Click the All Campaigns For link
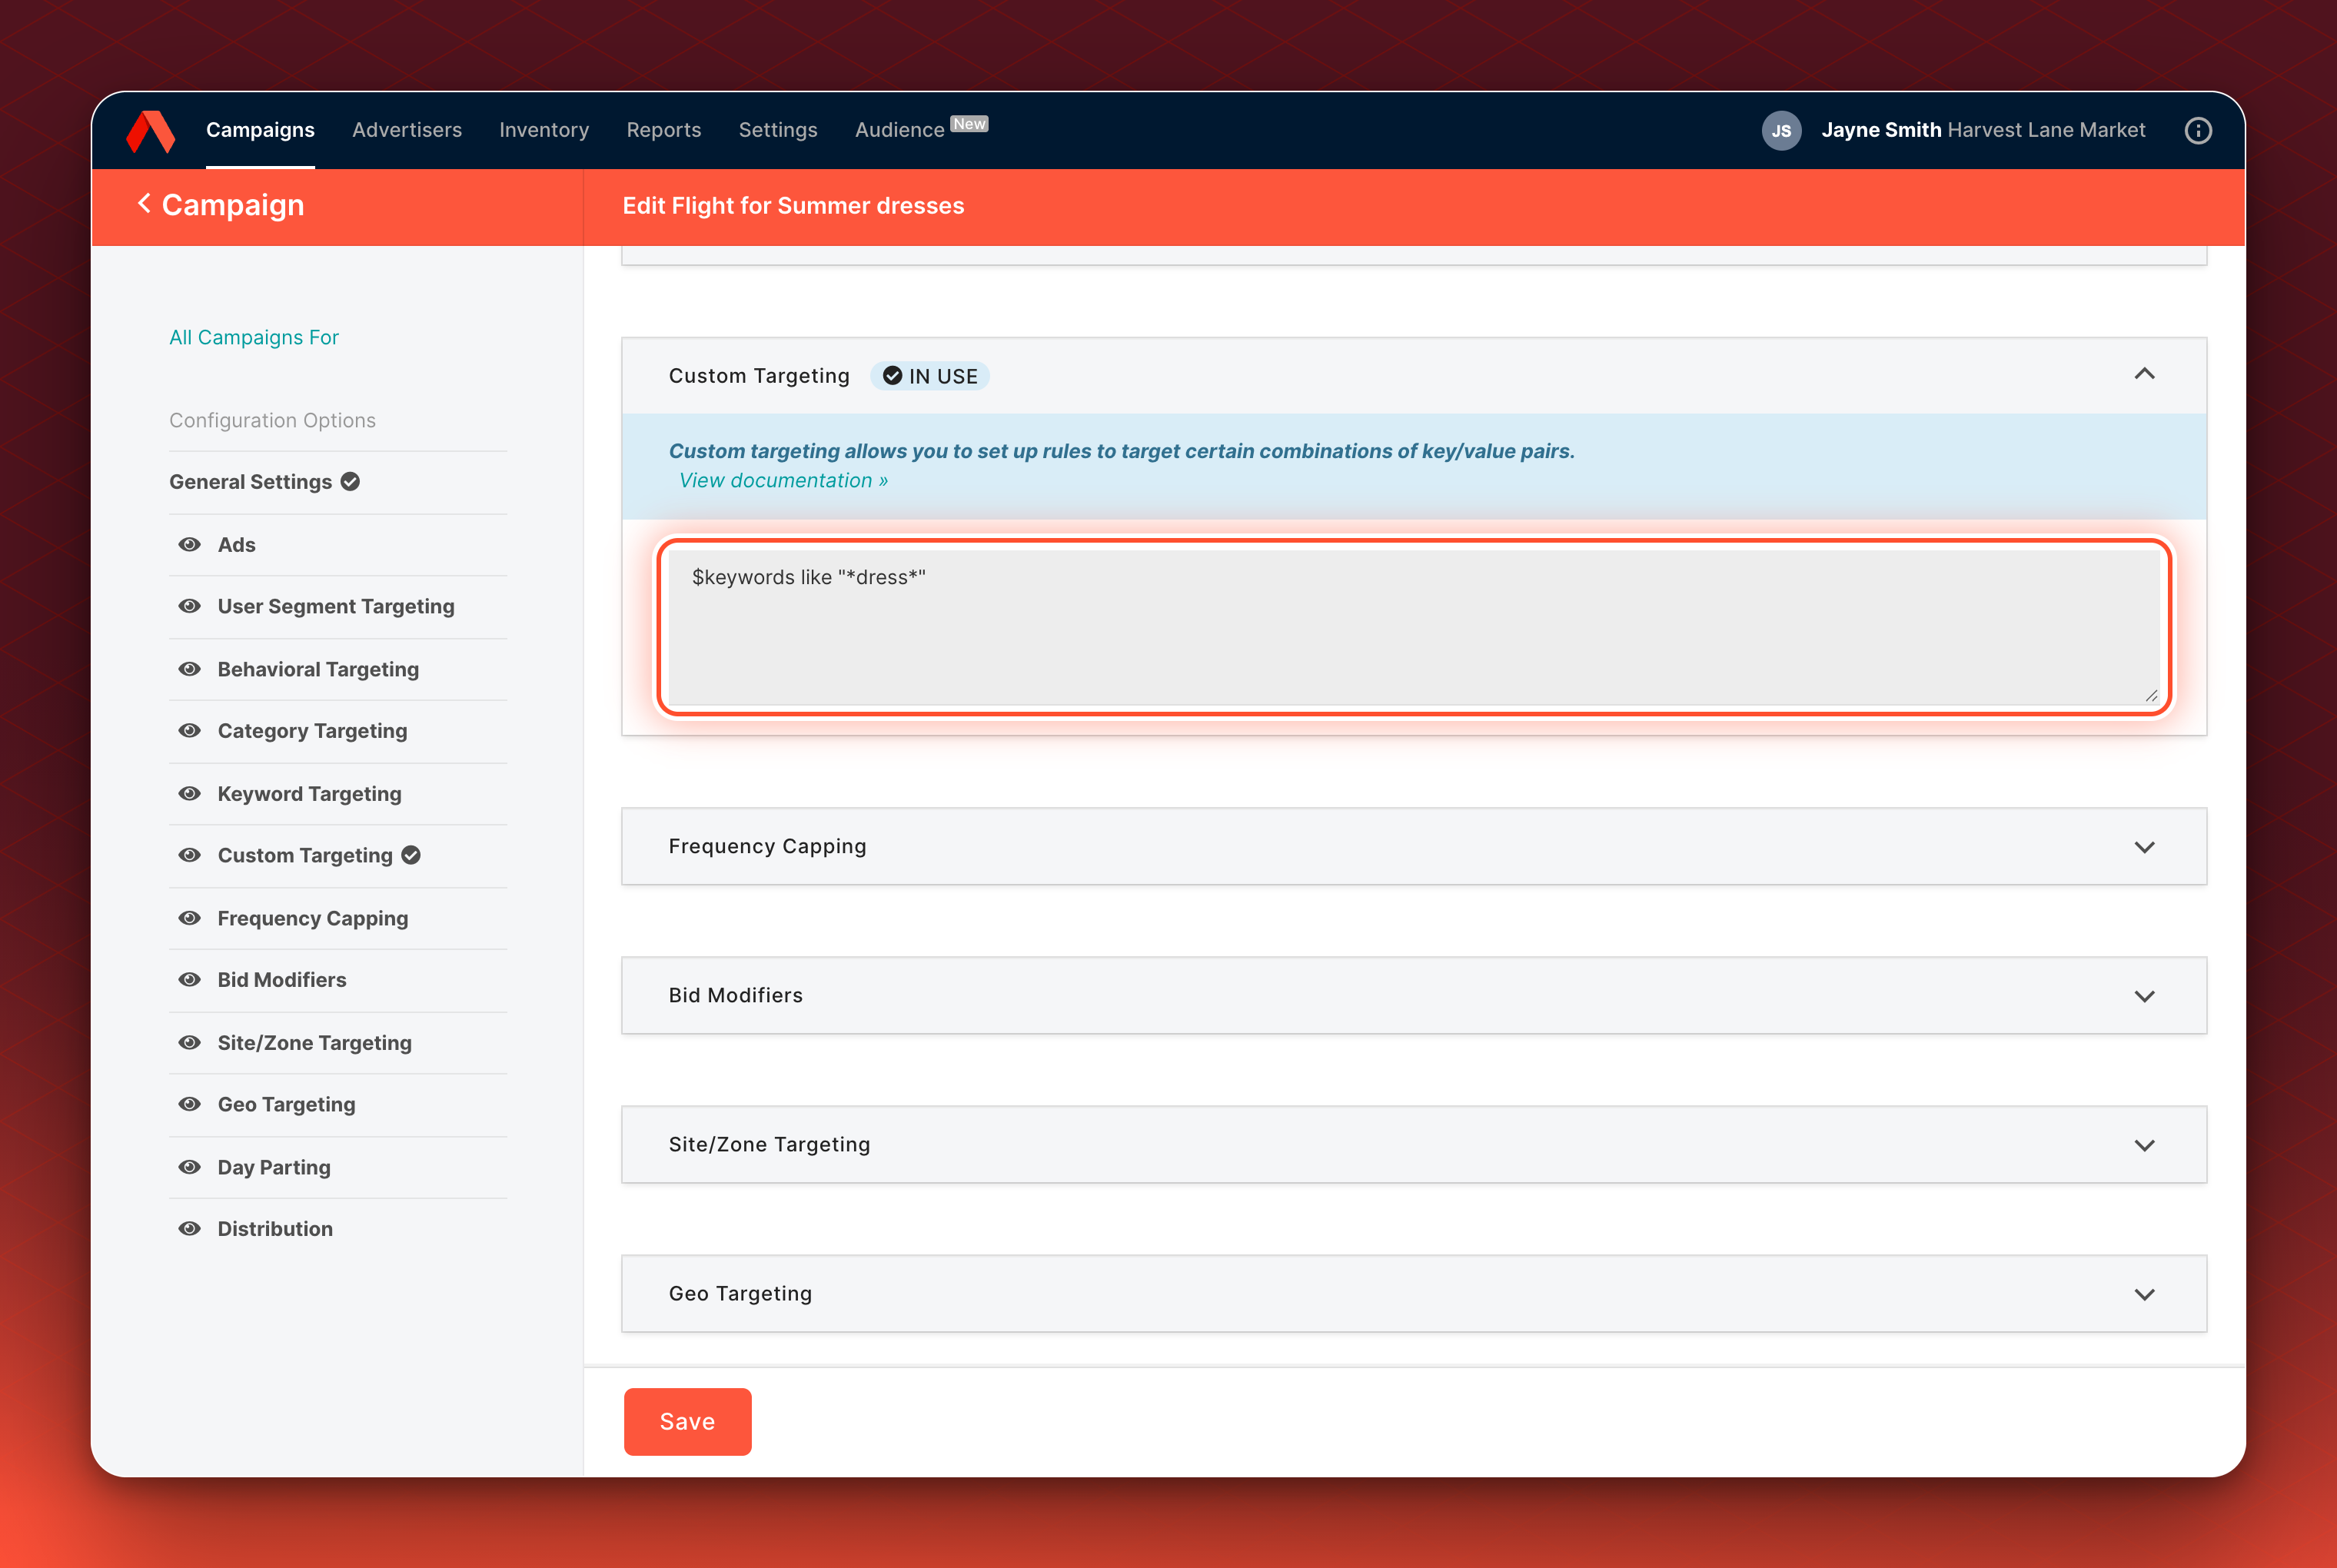 coord(254,337)
